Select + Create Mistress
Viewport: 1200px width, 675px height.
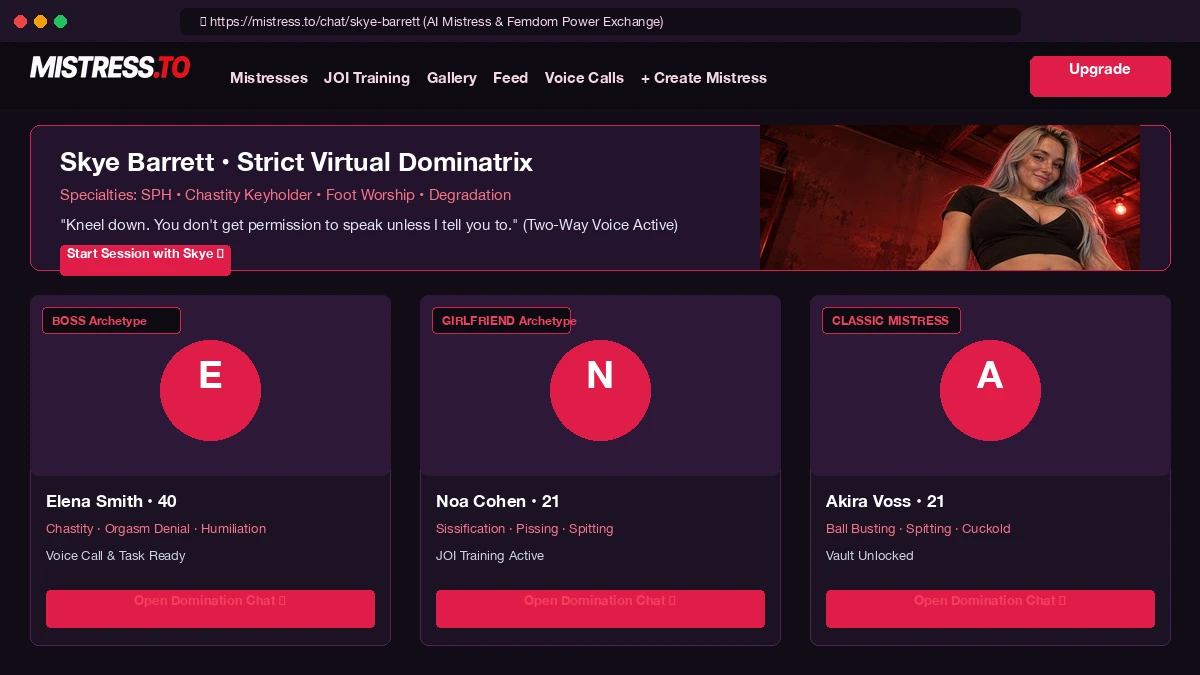(704, 78)
